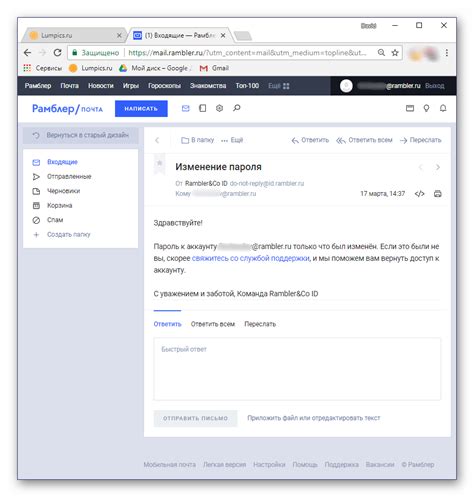Expand the Ещё services menu in top bar

click(x=279, y=86)
